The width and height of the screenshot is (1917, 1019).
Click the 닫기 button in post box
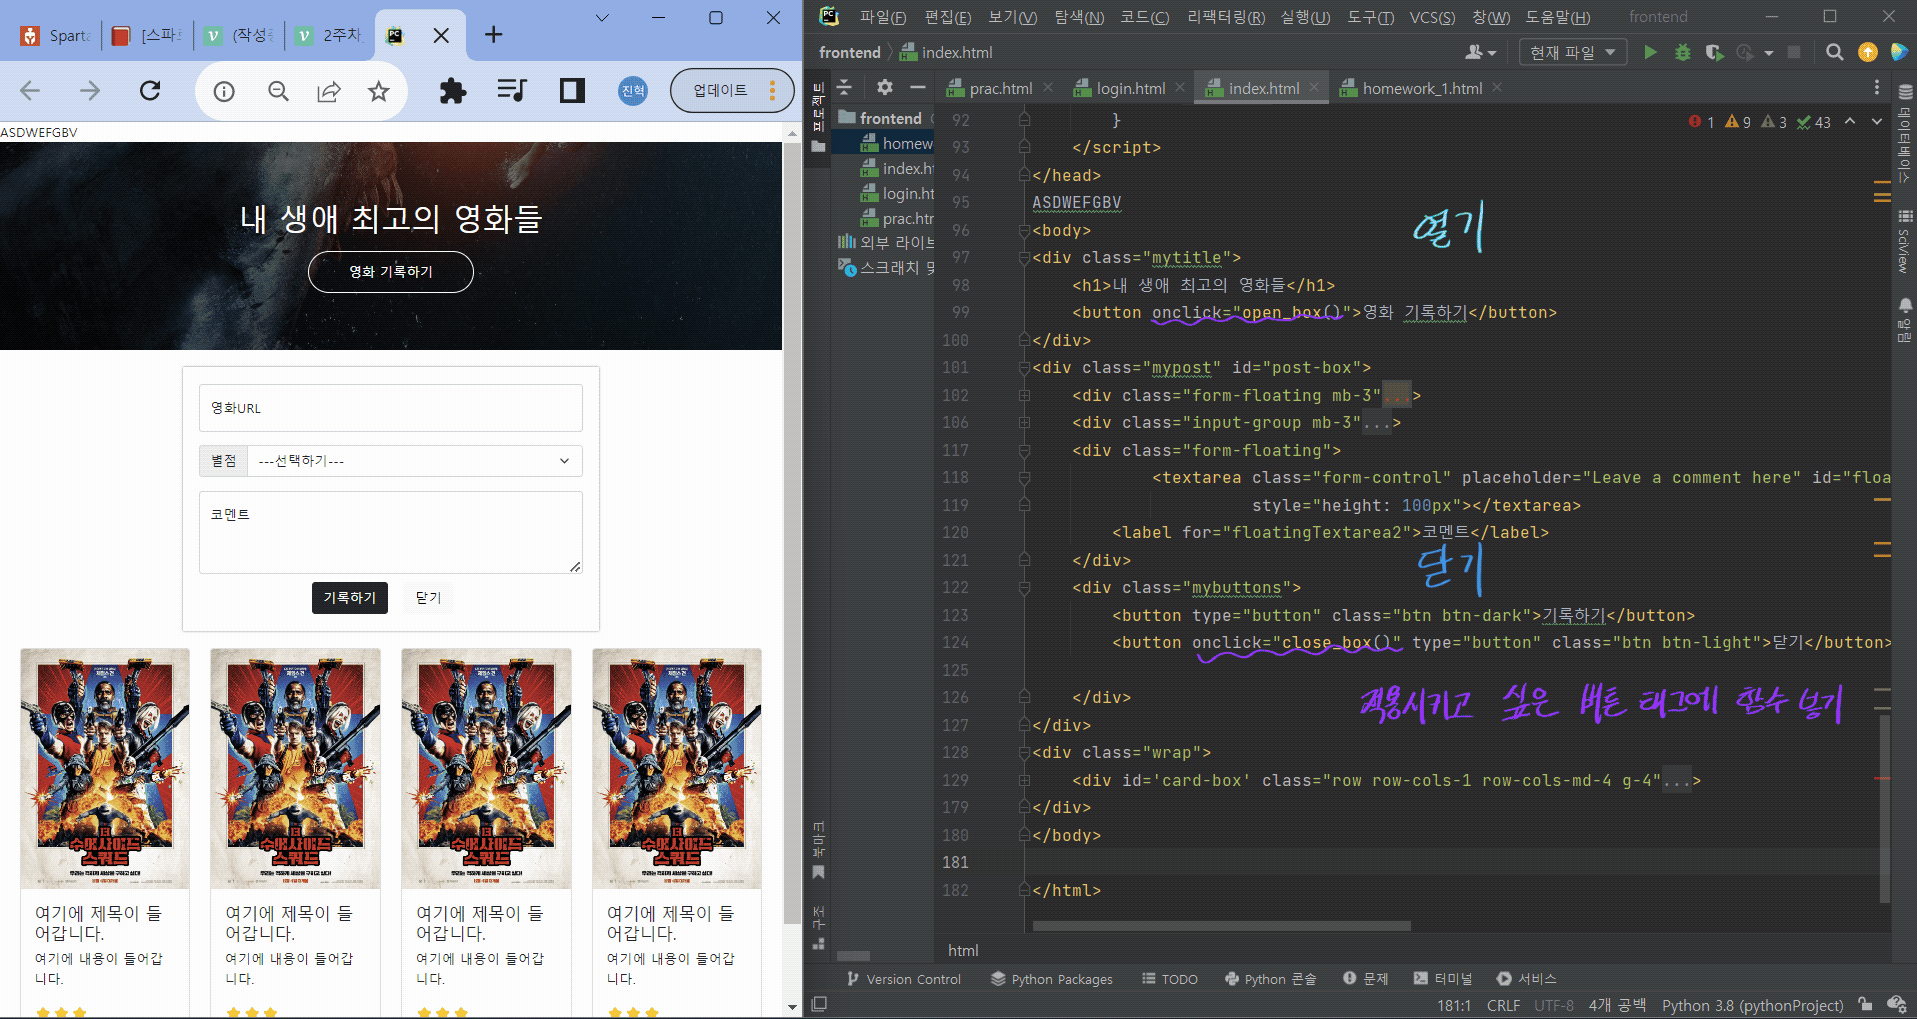point(428,597)
